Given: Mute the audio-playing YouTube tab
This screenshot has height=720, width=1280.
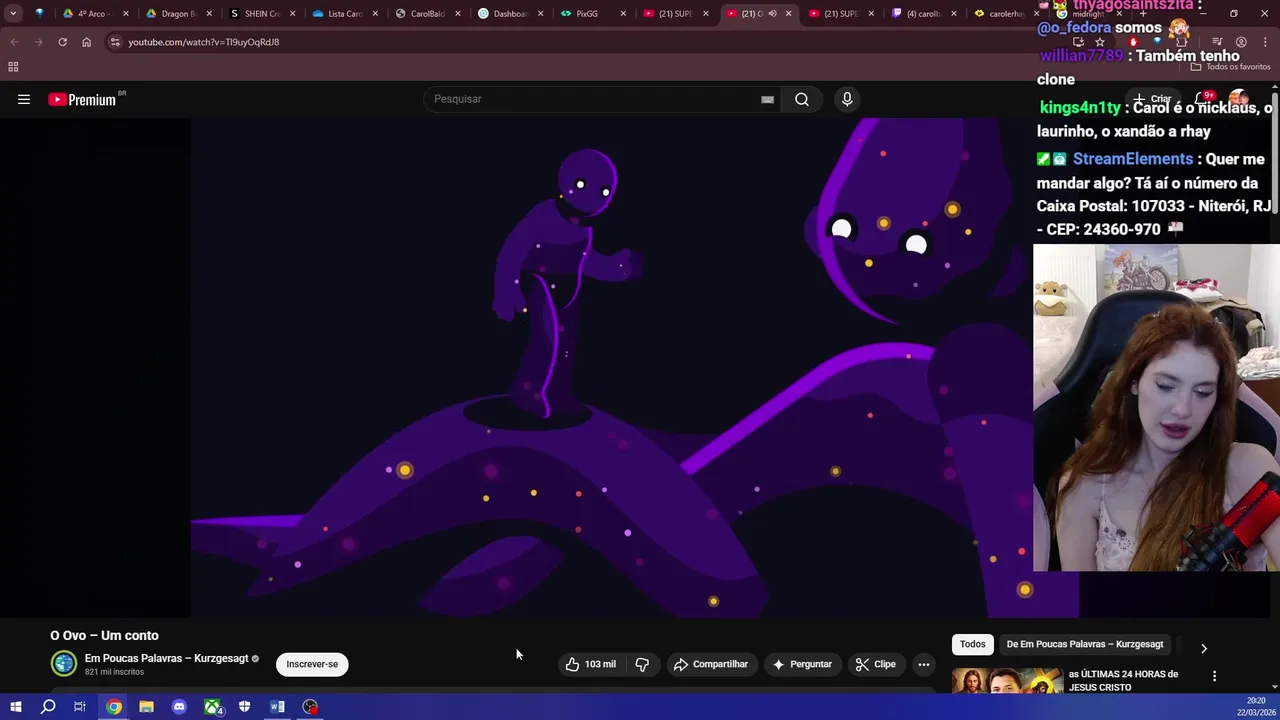Looking at the screenshot, I should (x=772, y=14).
